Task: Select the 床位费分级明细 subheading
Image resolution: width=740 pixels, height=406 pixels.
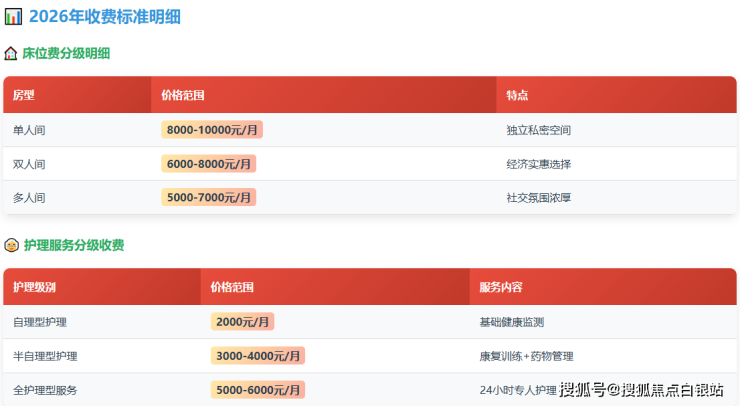Action: (x=66, y=53)
